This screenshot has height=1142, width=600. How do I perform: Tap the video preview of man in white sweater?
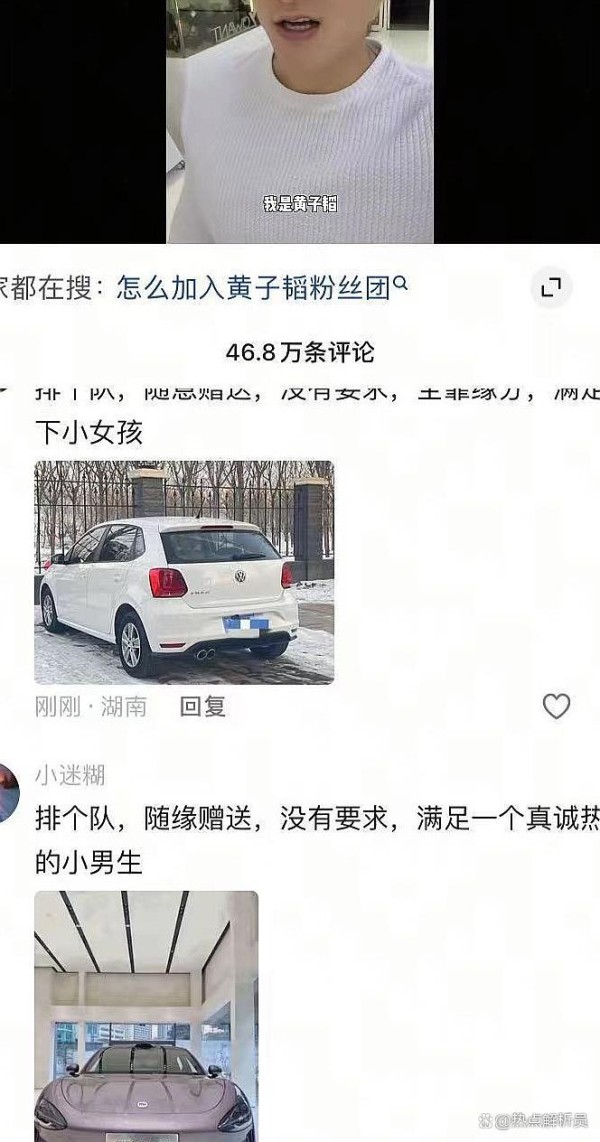click(300, 121)
